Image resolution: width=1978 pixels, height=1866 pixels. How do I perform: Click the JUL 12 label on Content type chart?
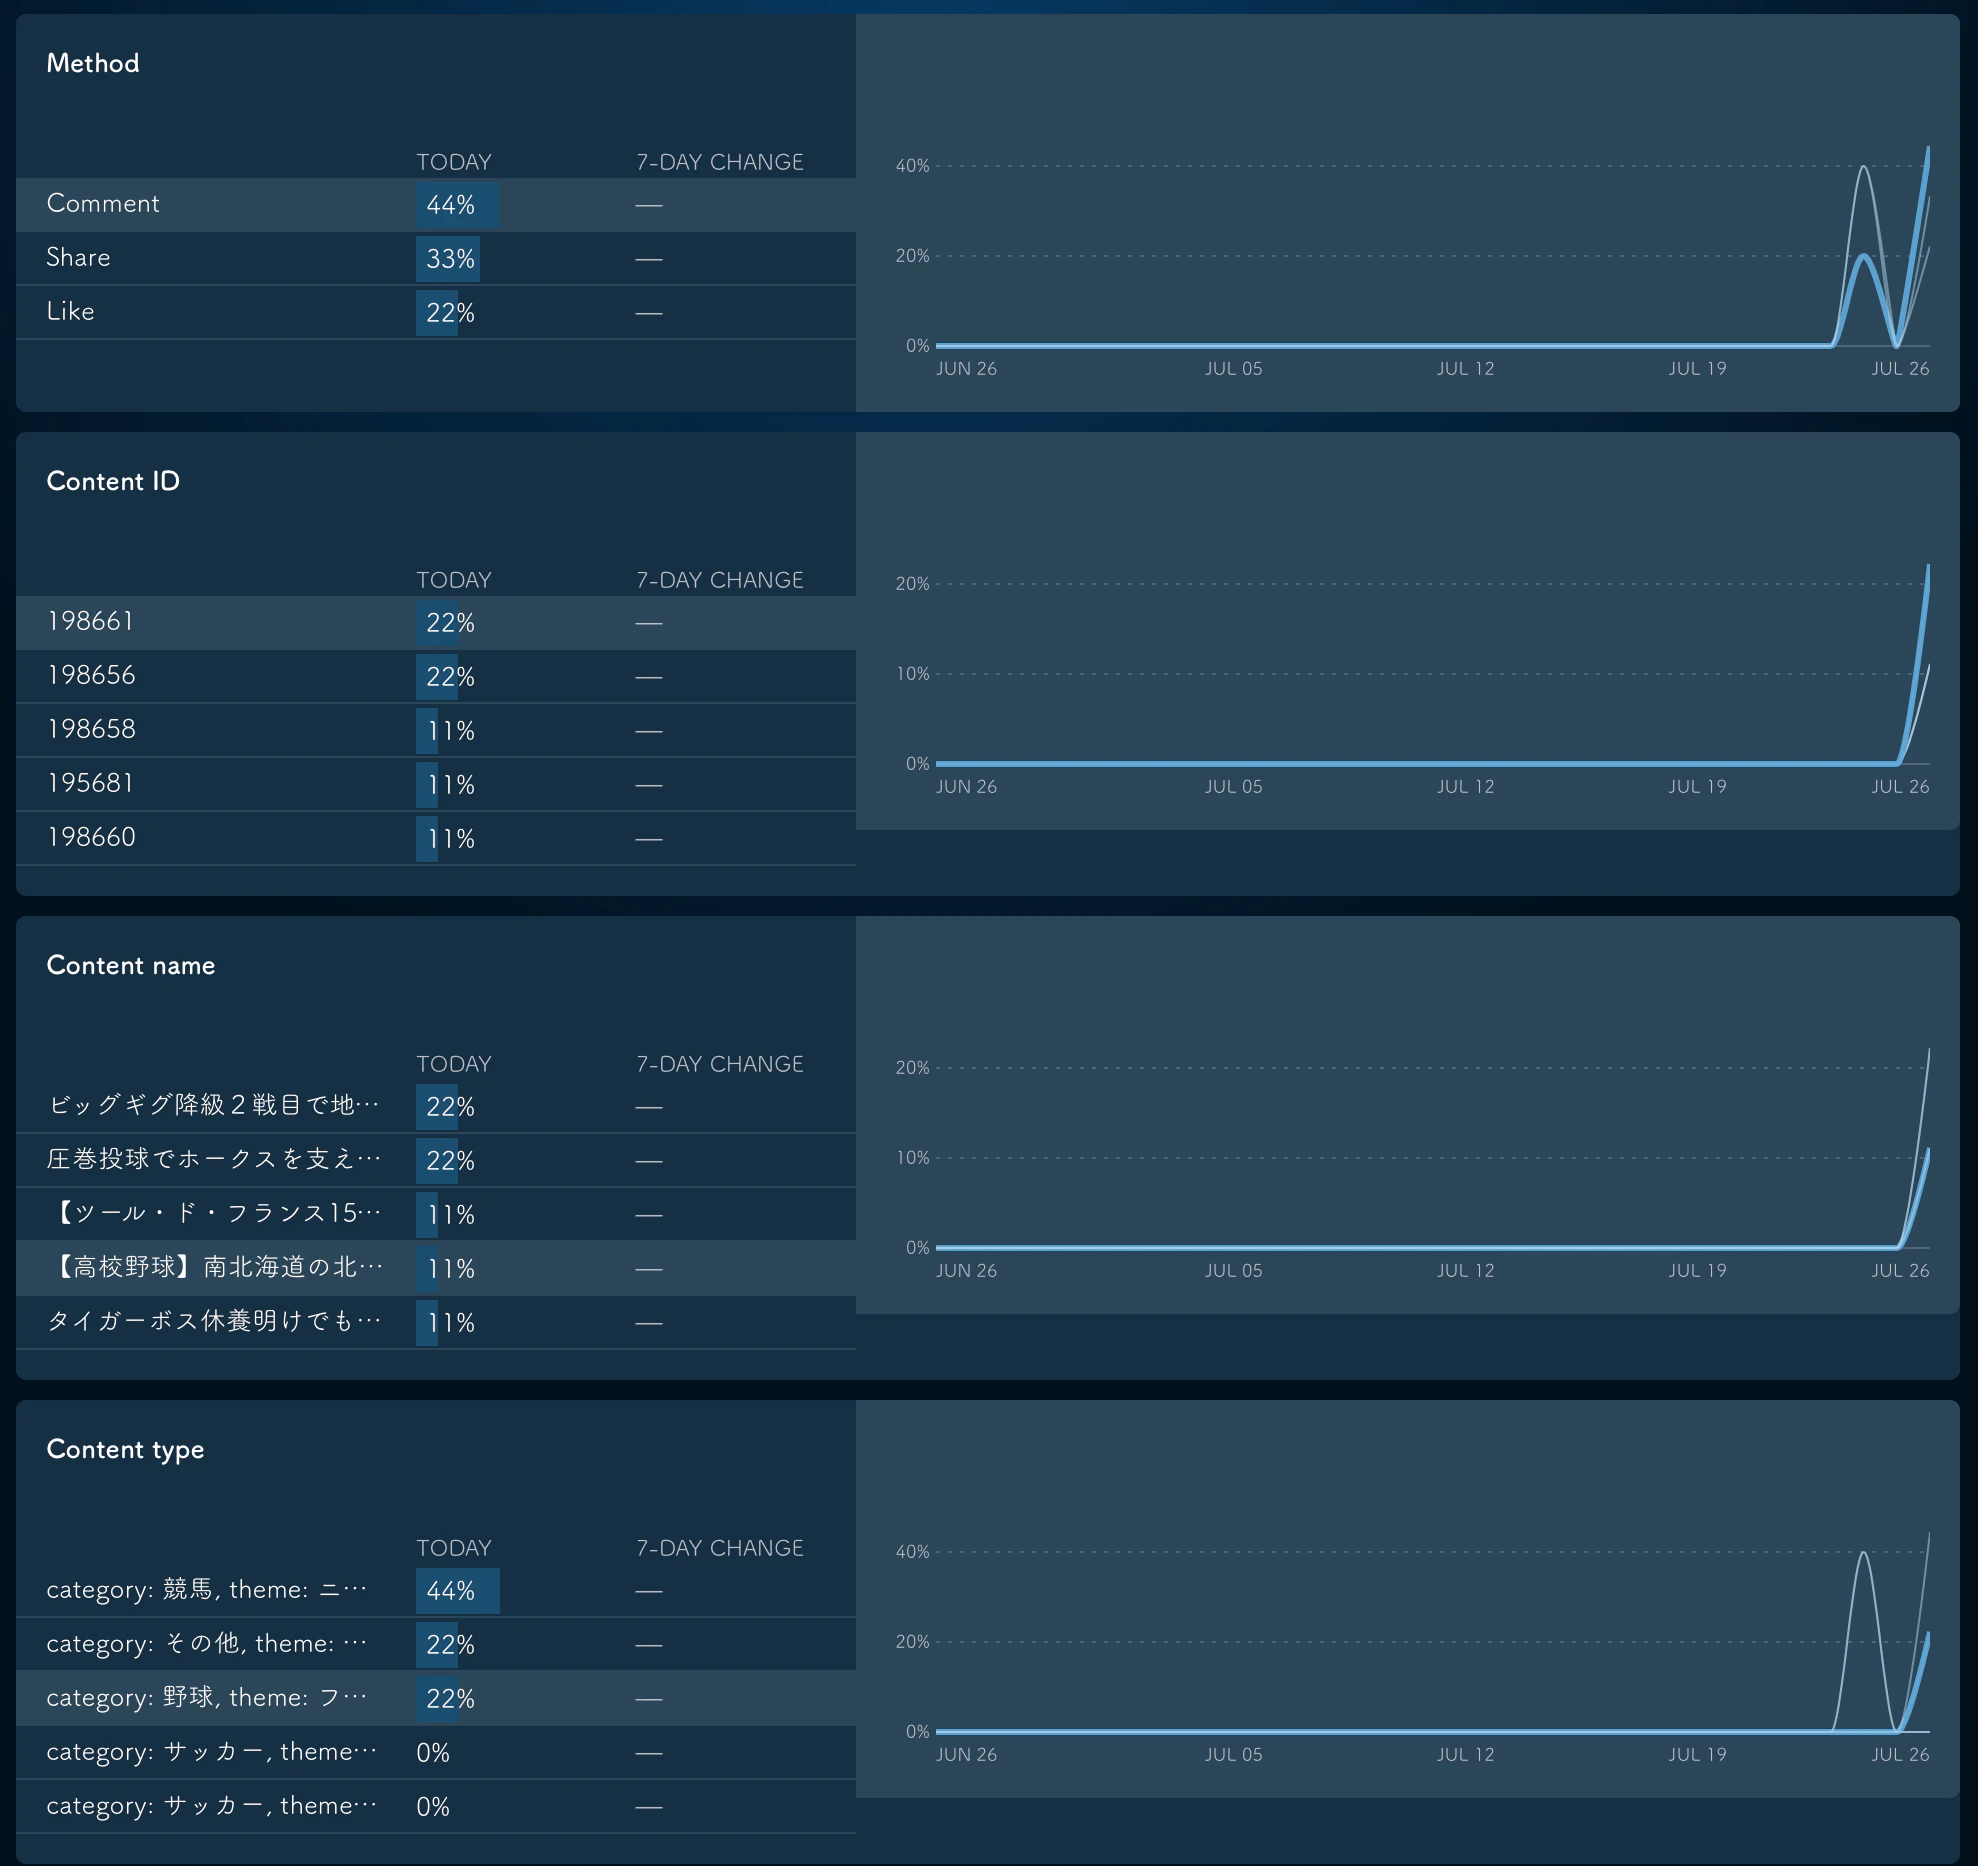click(x=1465, y=1755)
